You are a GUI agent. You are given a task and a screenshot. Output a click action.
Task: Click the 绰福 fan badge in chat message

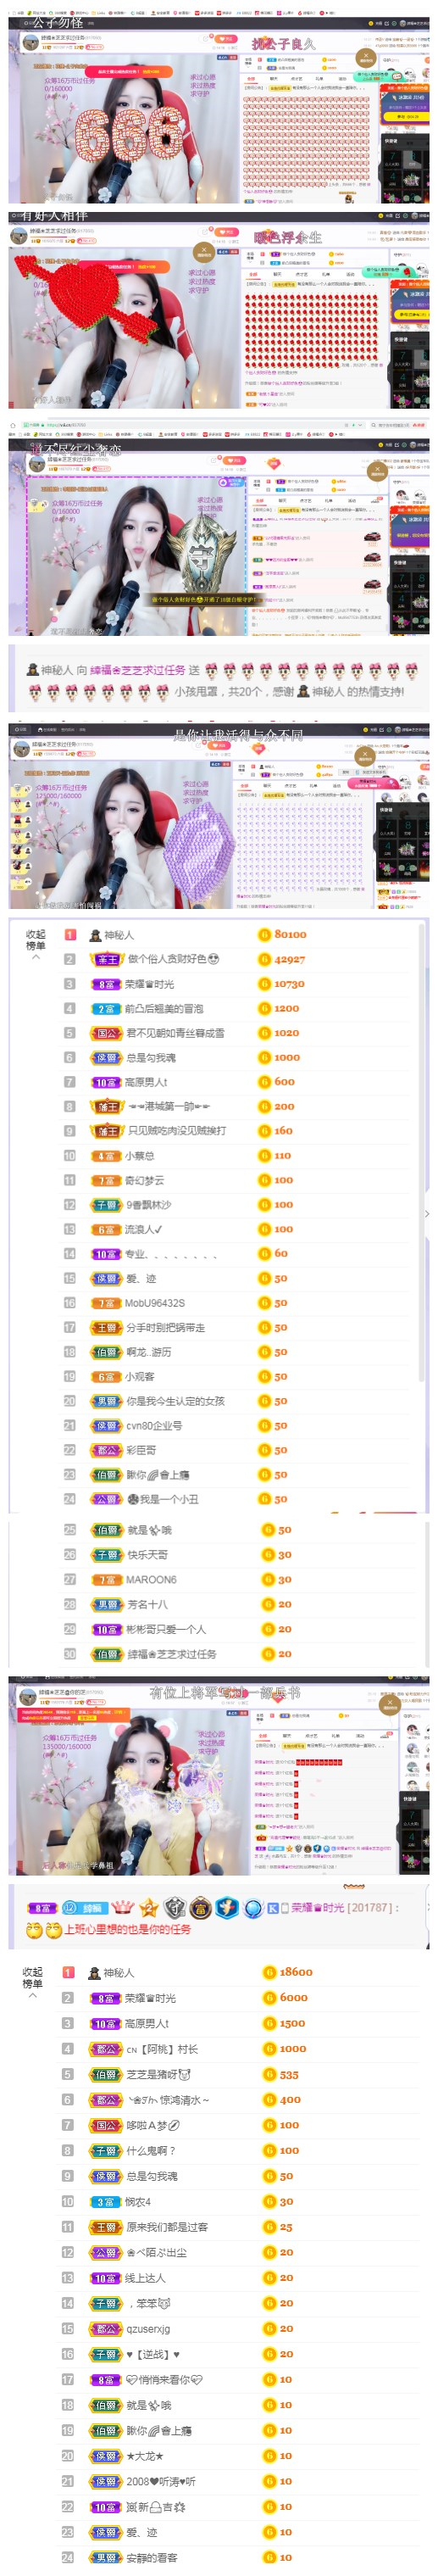tap(85, 1907)
